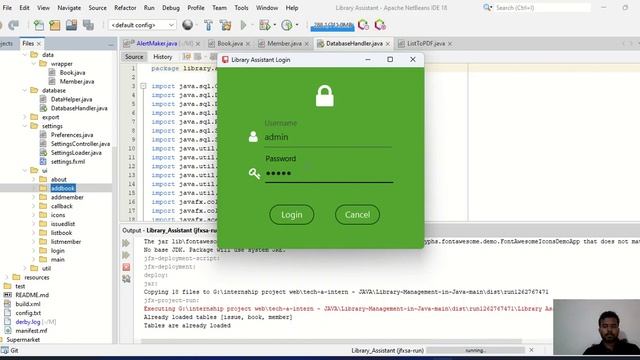Open dropdown arrow next to Debug Project
Viewport: 640px width, 360px height.
pos(274,25)
